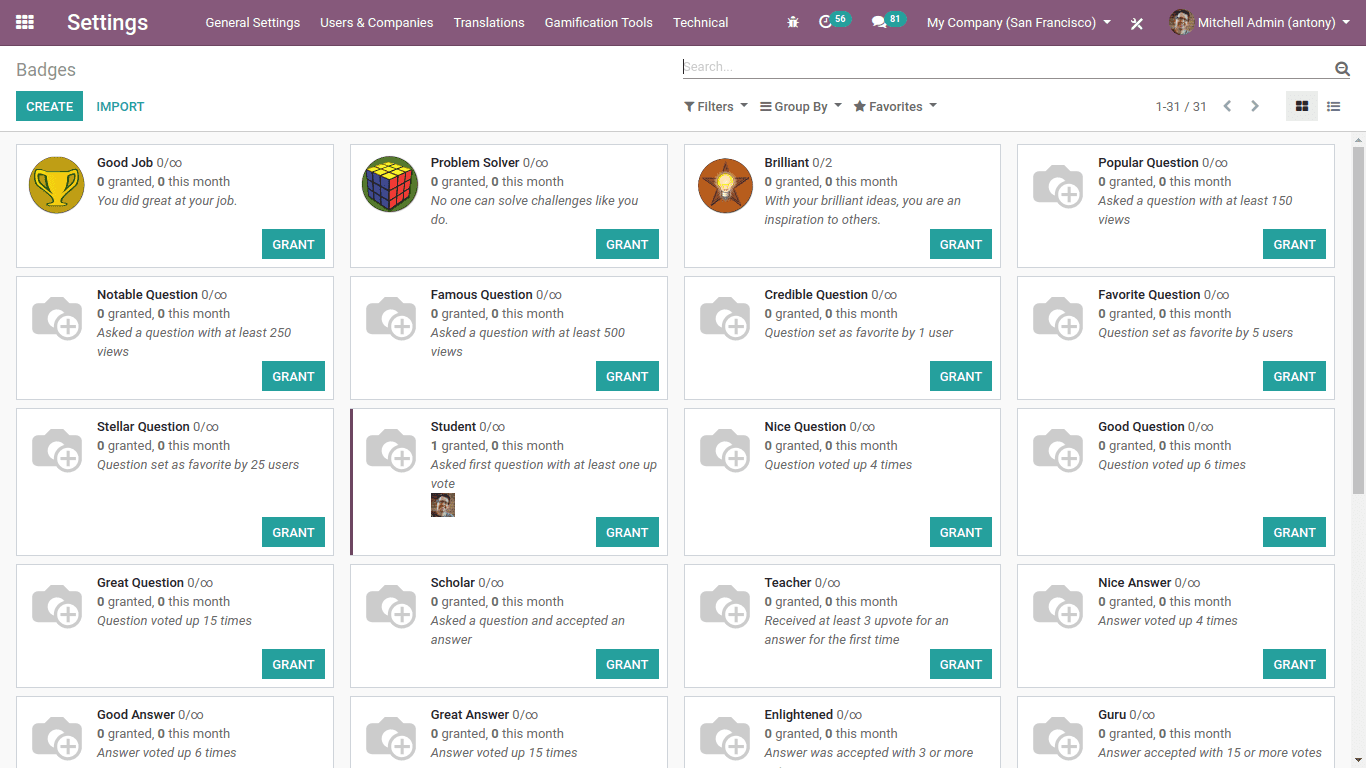Click Nice Answer camera placeholder icon

click(x=1058, y=605)
